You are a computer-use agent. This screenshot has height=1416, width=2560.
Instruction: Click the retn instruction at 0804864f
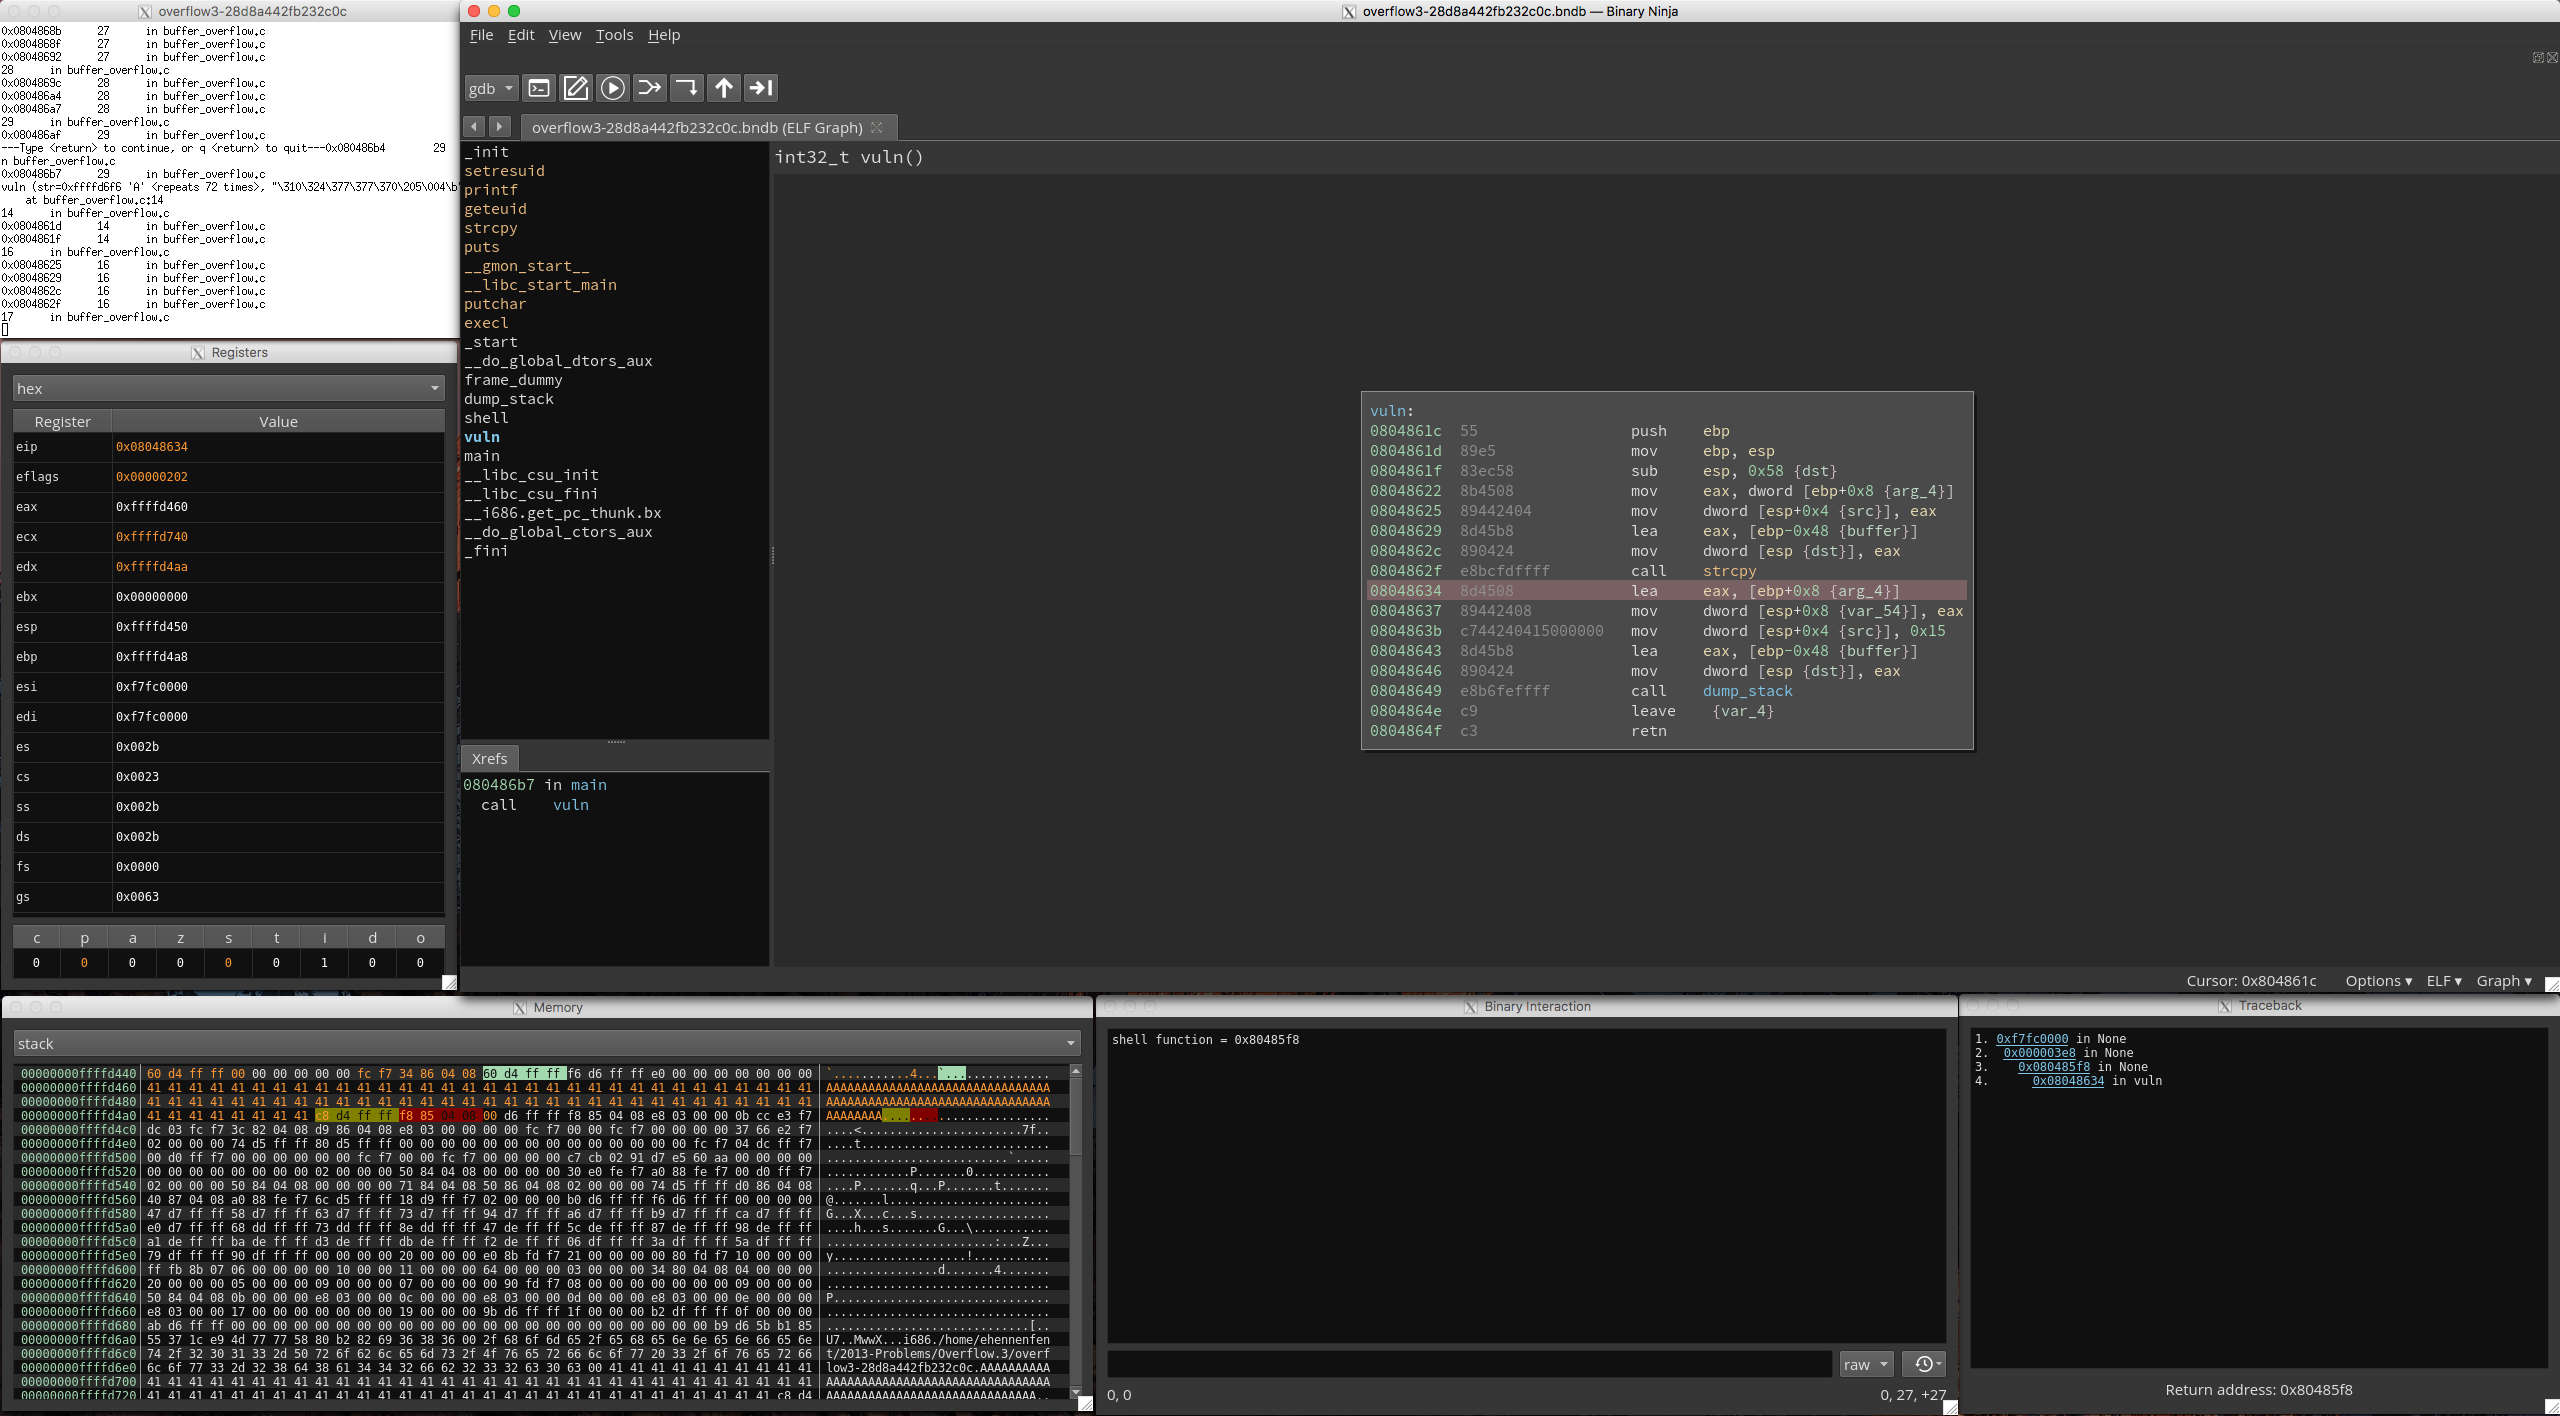pos(1666,731)
